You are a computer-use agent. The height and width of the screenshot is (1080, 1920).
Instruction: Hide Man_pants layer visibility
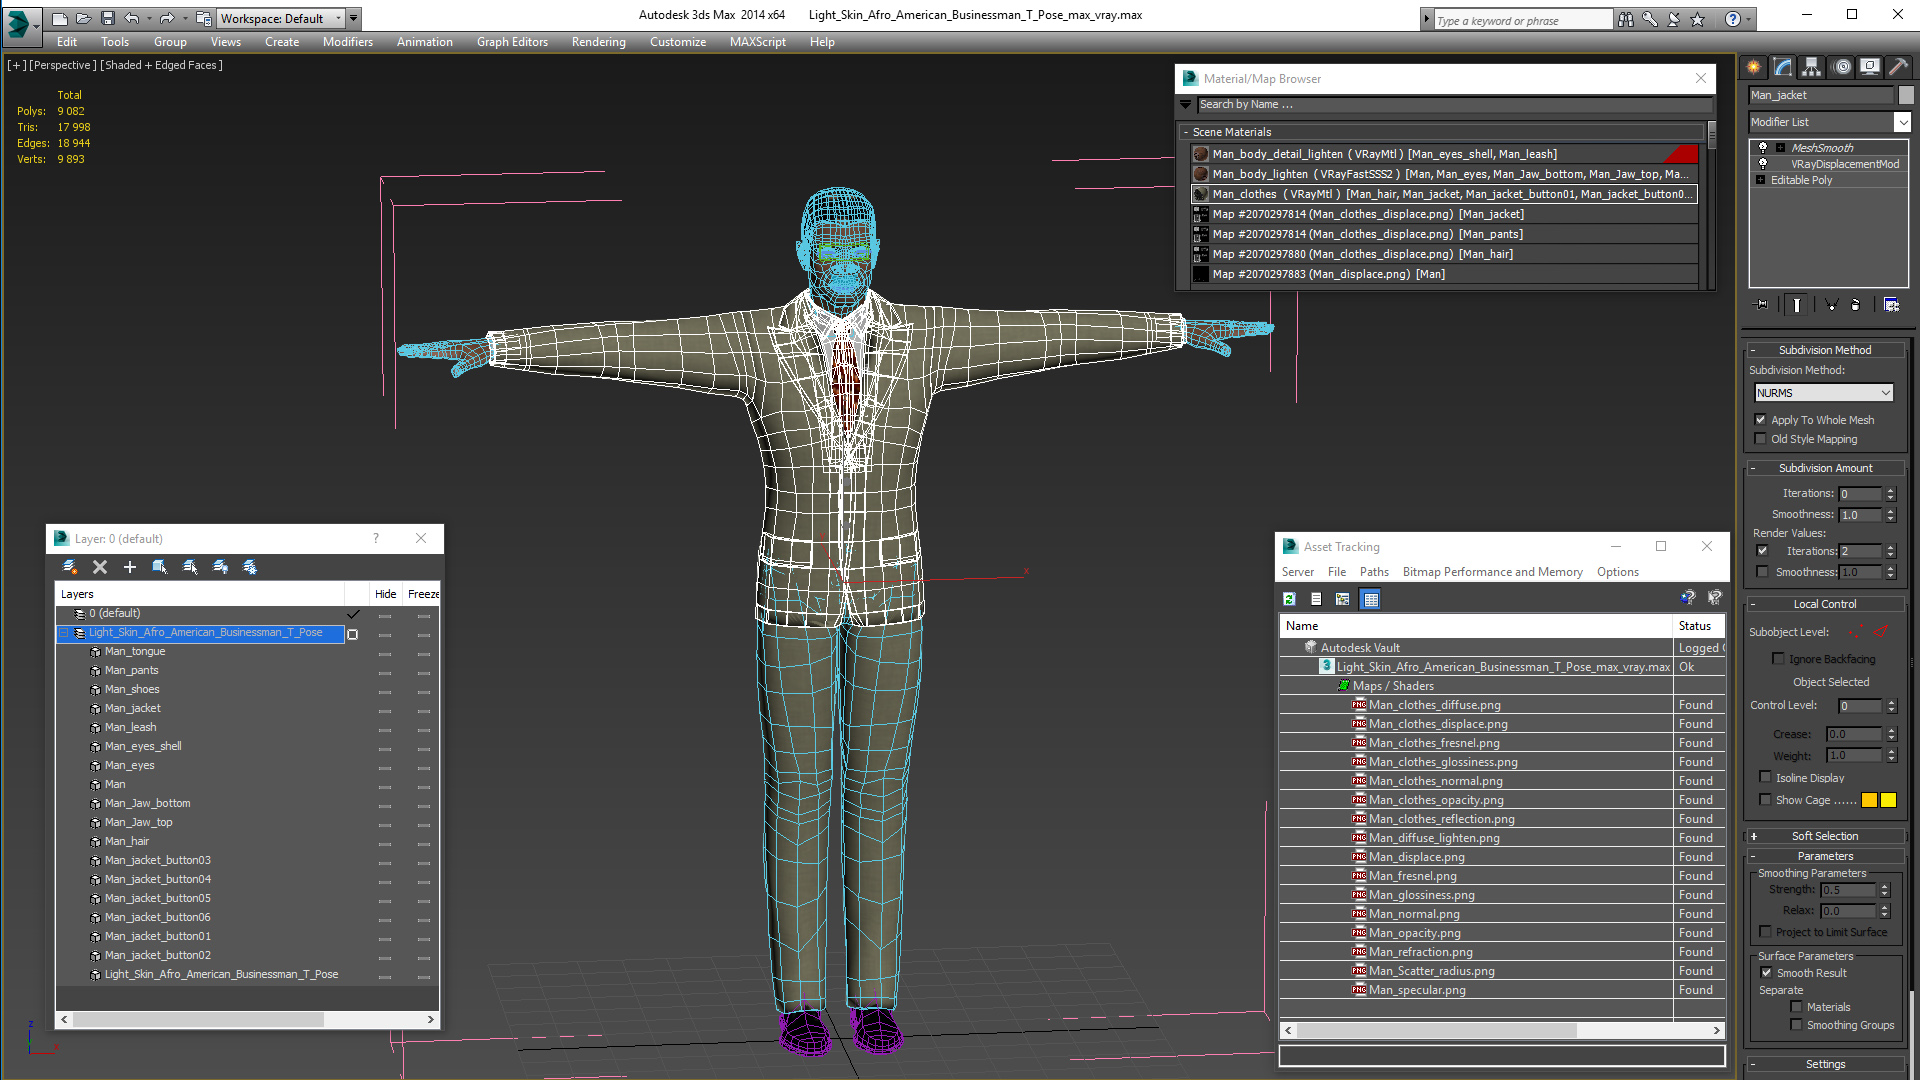[x=384, y=670]
